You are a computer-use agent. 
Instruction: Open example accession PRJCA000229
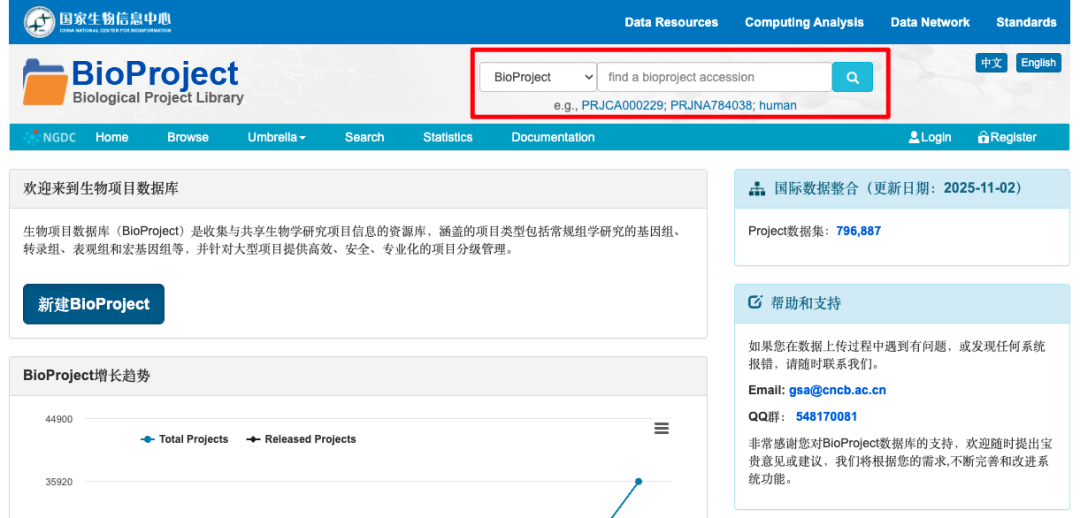coord(623,105)
